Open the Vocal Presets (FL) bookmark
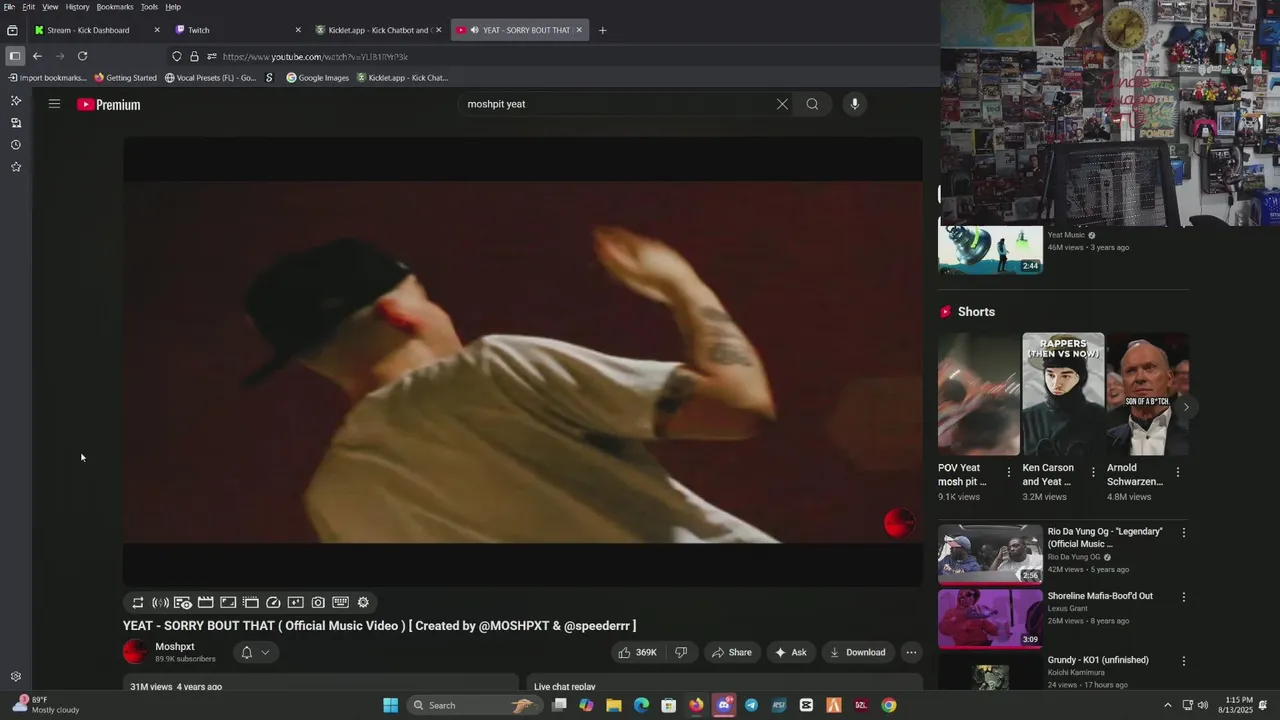This screenshot has height=720, width=1280. [x=211, y=78]
